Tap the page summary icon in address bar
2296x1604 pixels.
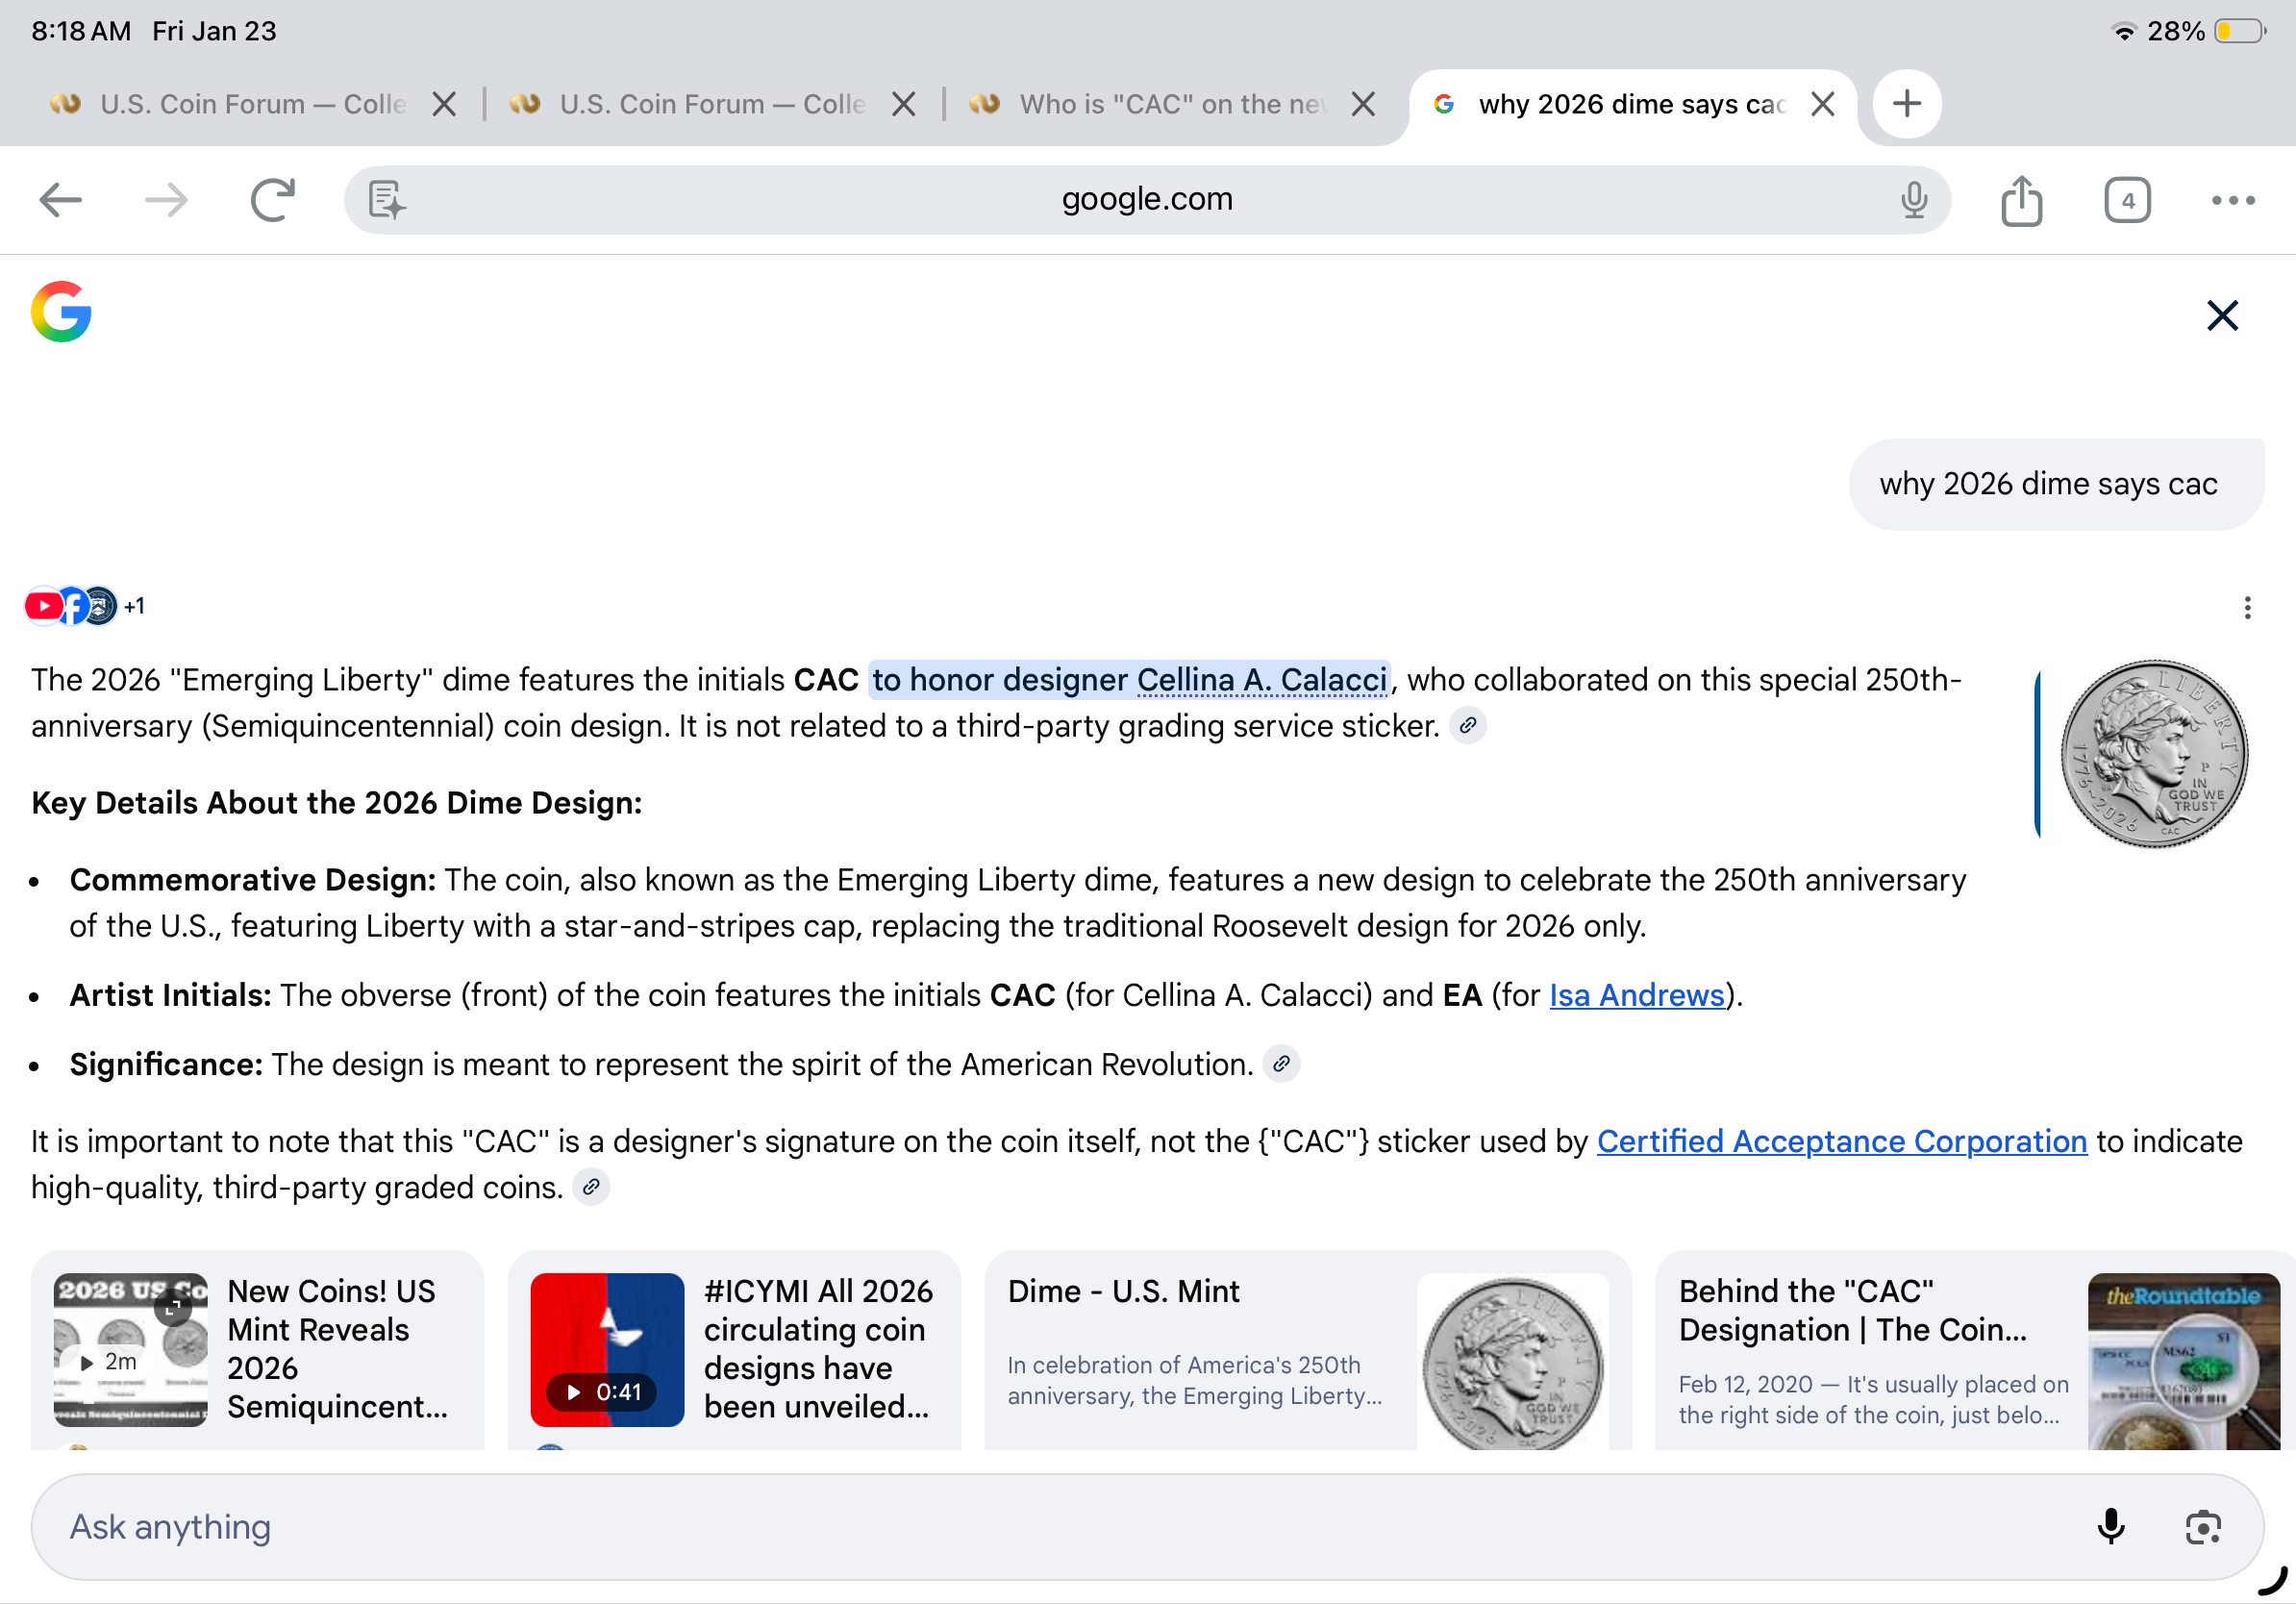pos(386,200)
